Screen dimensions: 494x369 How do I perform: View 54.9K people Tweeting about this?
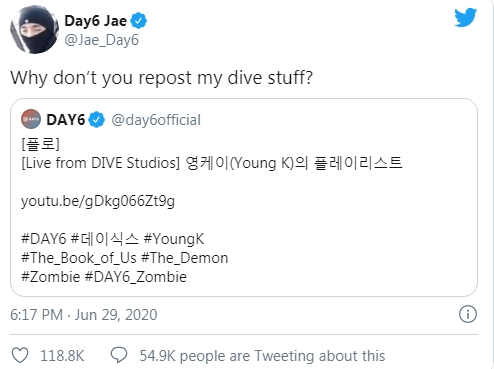(x=262, y=356)
